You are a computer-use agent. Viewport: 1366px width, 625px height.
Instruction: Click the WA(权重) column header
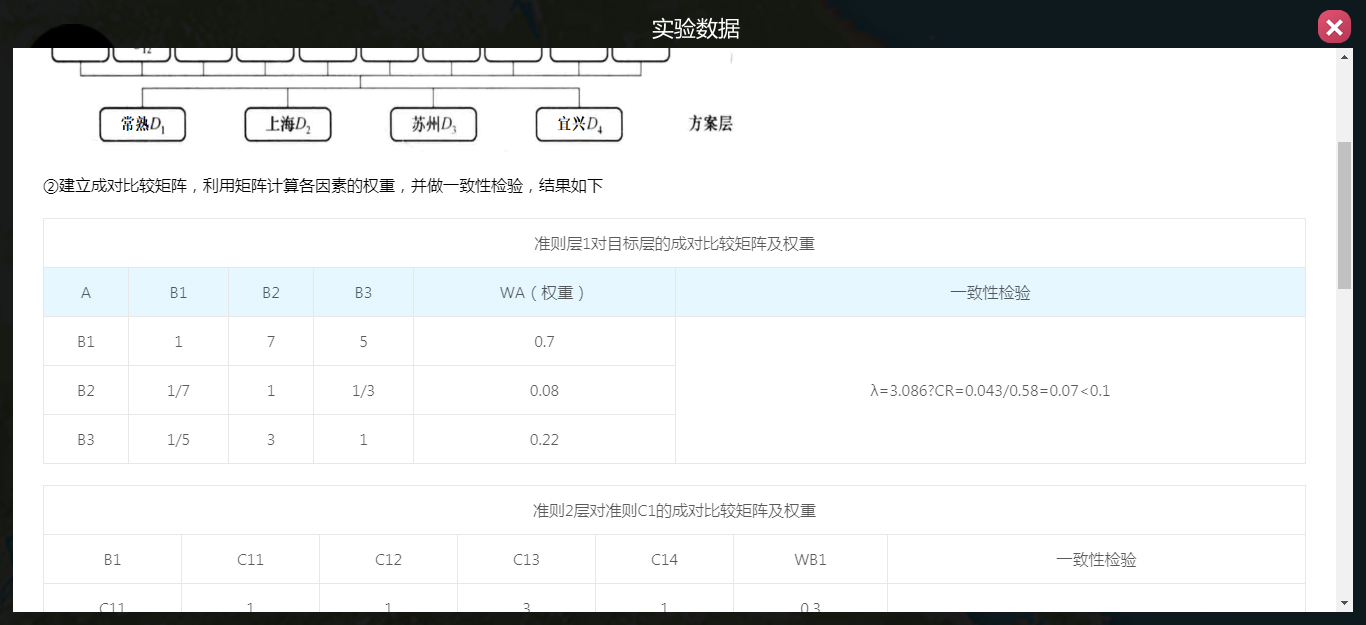(544, 293)
